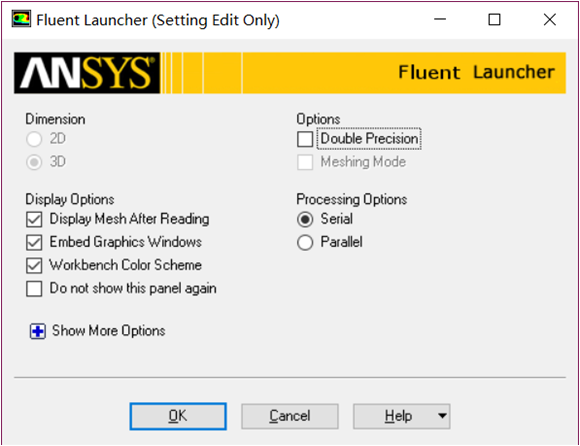Click the Fluent app icon in title bar
580x446 pixels.
(x=21, y=19)
